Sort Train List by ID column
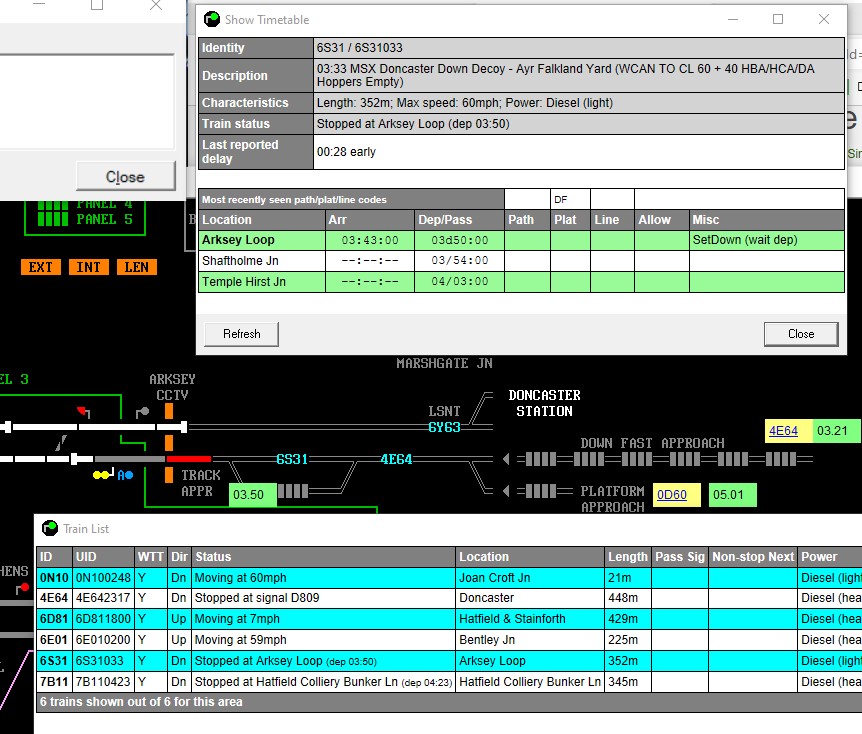 54,556
